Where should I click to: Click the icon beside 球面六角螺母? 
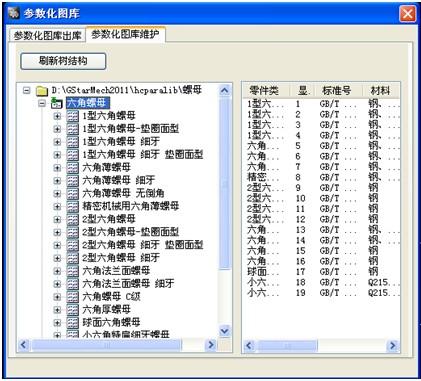pos(72,323)
